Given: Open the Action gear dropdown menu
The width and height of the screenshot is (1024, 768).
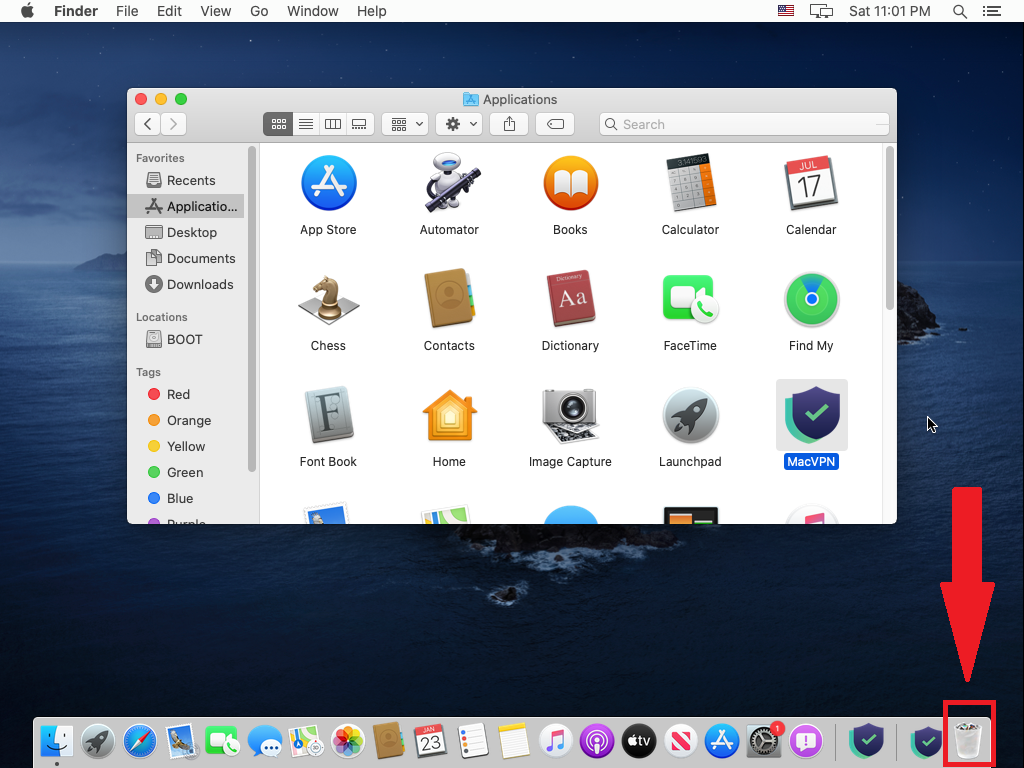Looking at the screenshot, I should 460,124.
